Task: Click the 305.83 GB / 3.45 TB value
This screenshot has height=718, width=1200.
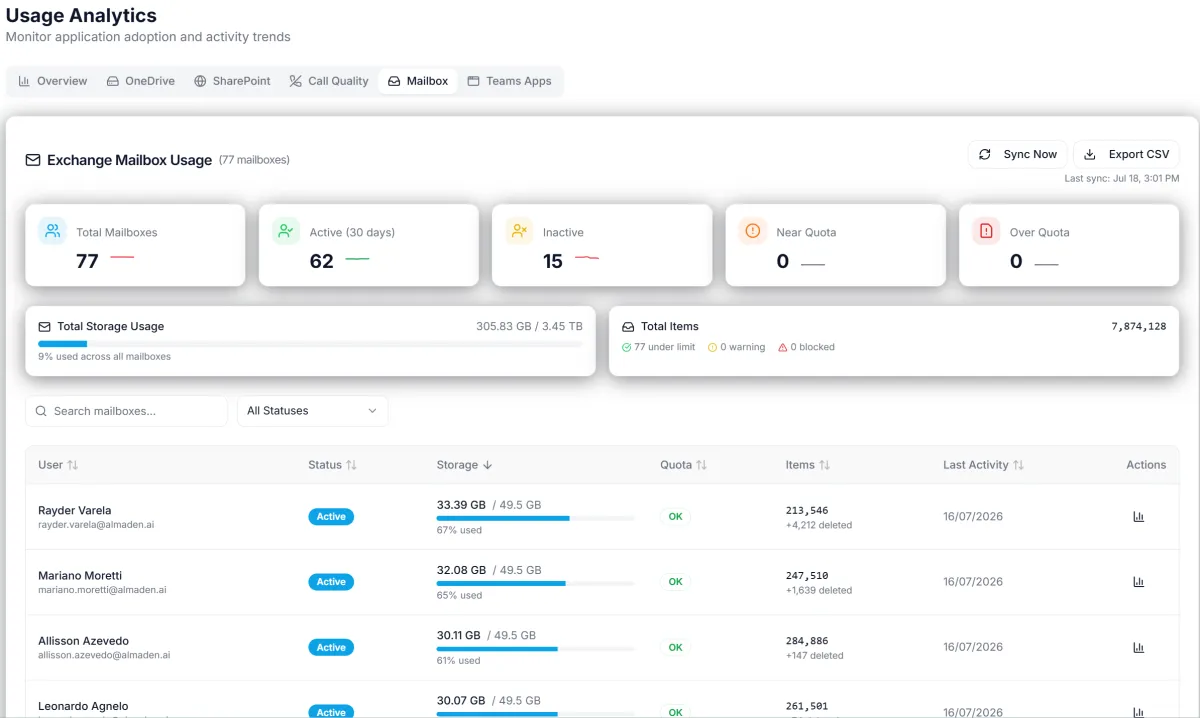Action: pos(529,326)
